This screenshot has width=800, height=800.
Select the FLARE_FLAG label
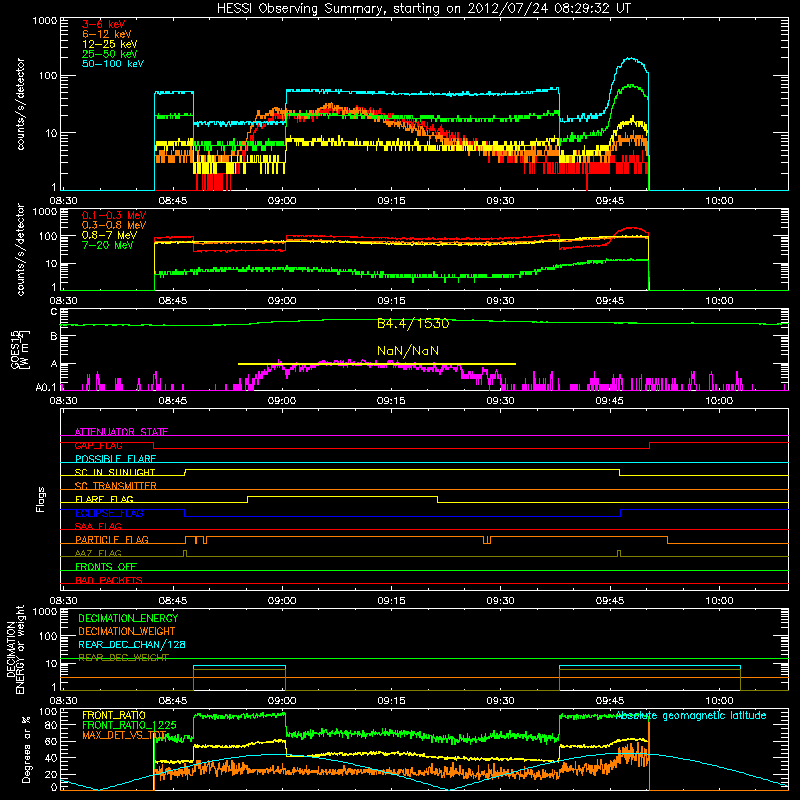(x=104, y=499)
